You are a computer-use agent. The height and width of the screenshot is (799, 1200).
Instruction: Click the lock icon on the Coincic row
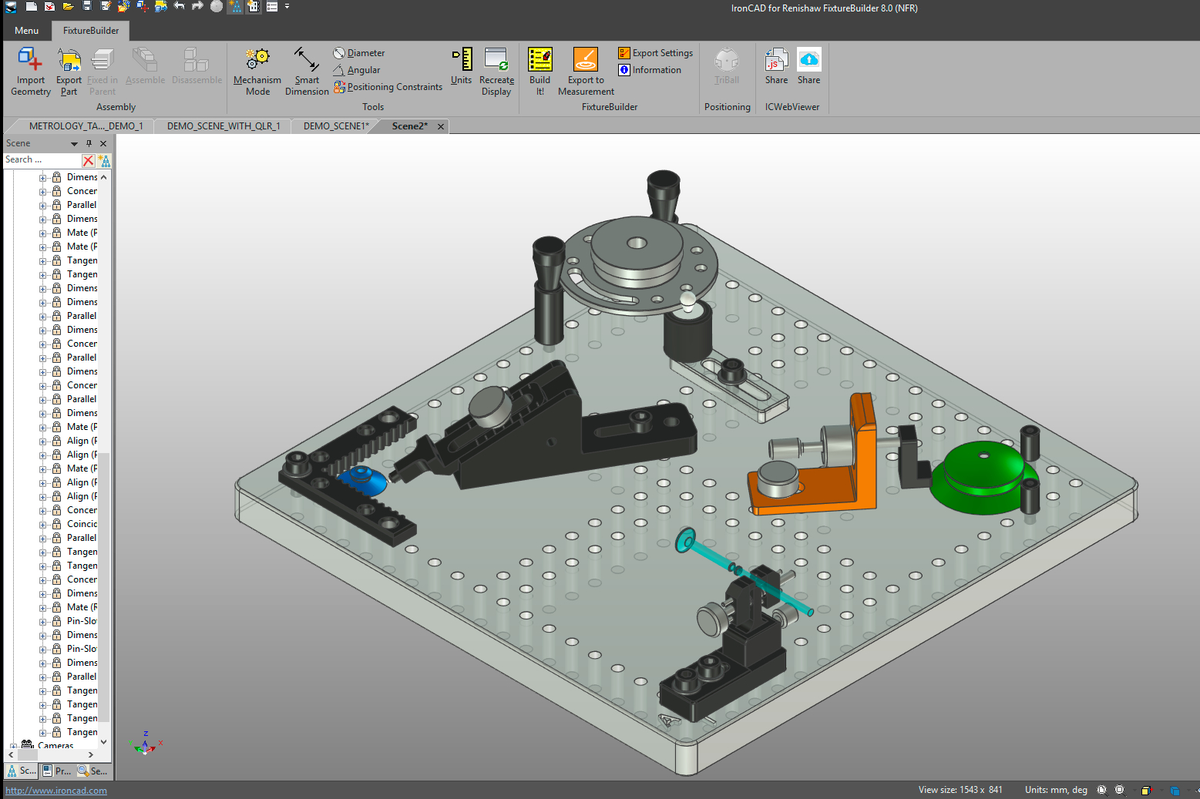[57, 524]
